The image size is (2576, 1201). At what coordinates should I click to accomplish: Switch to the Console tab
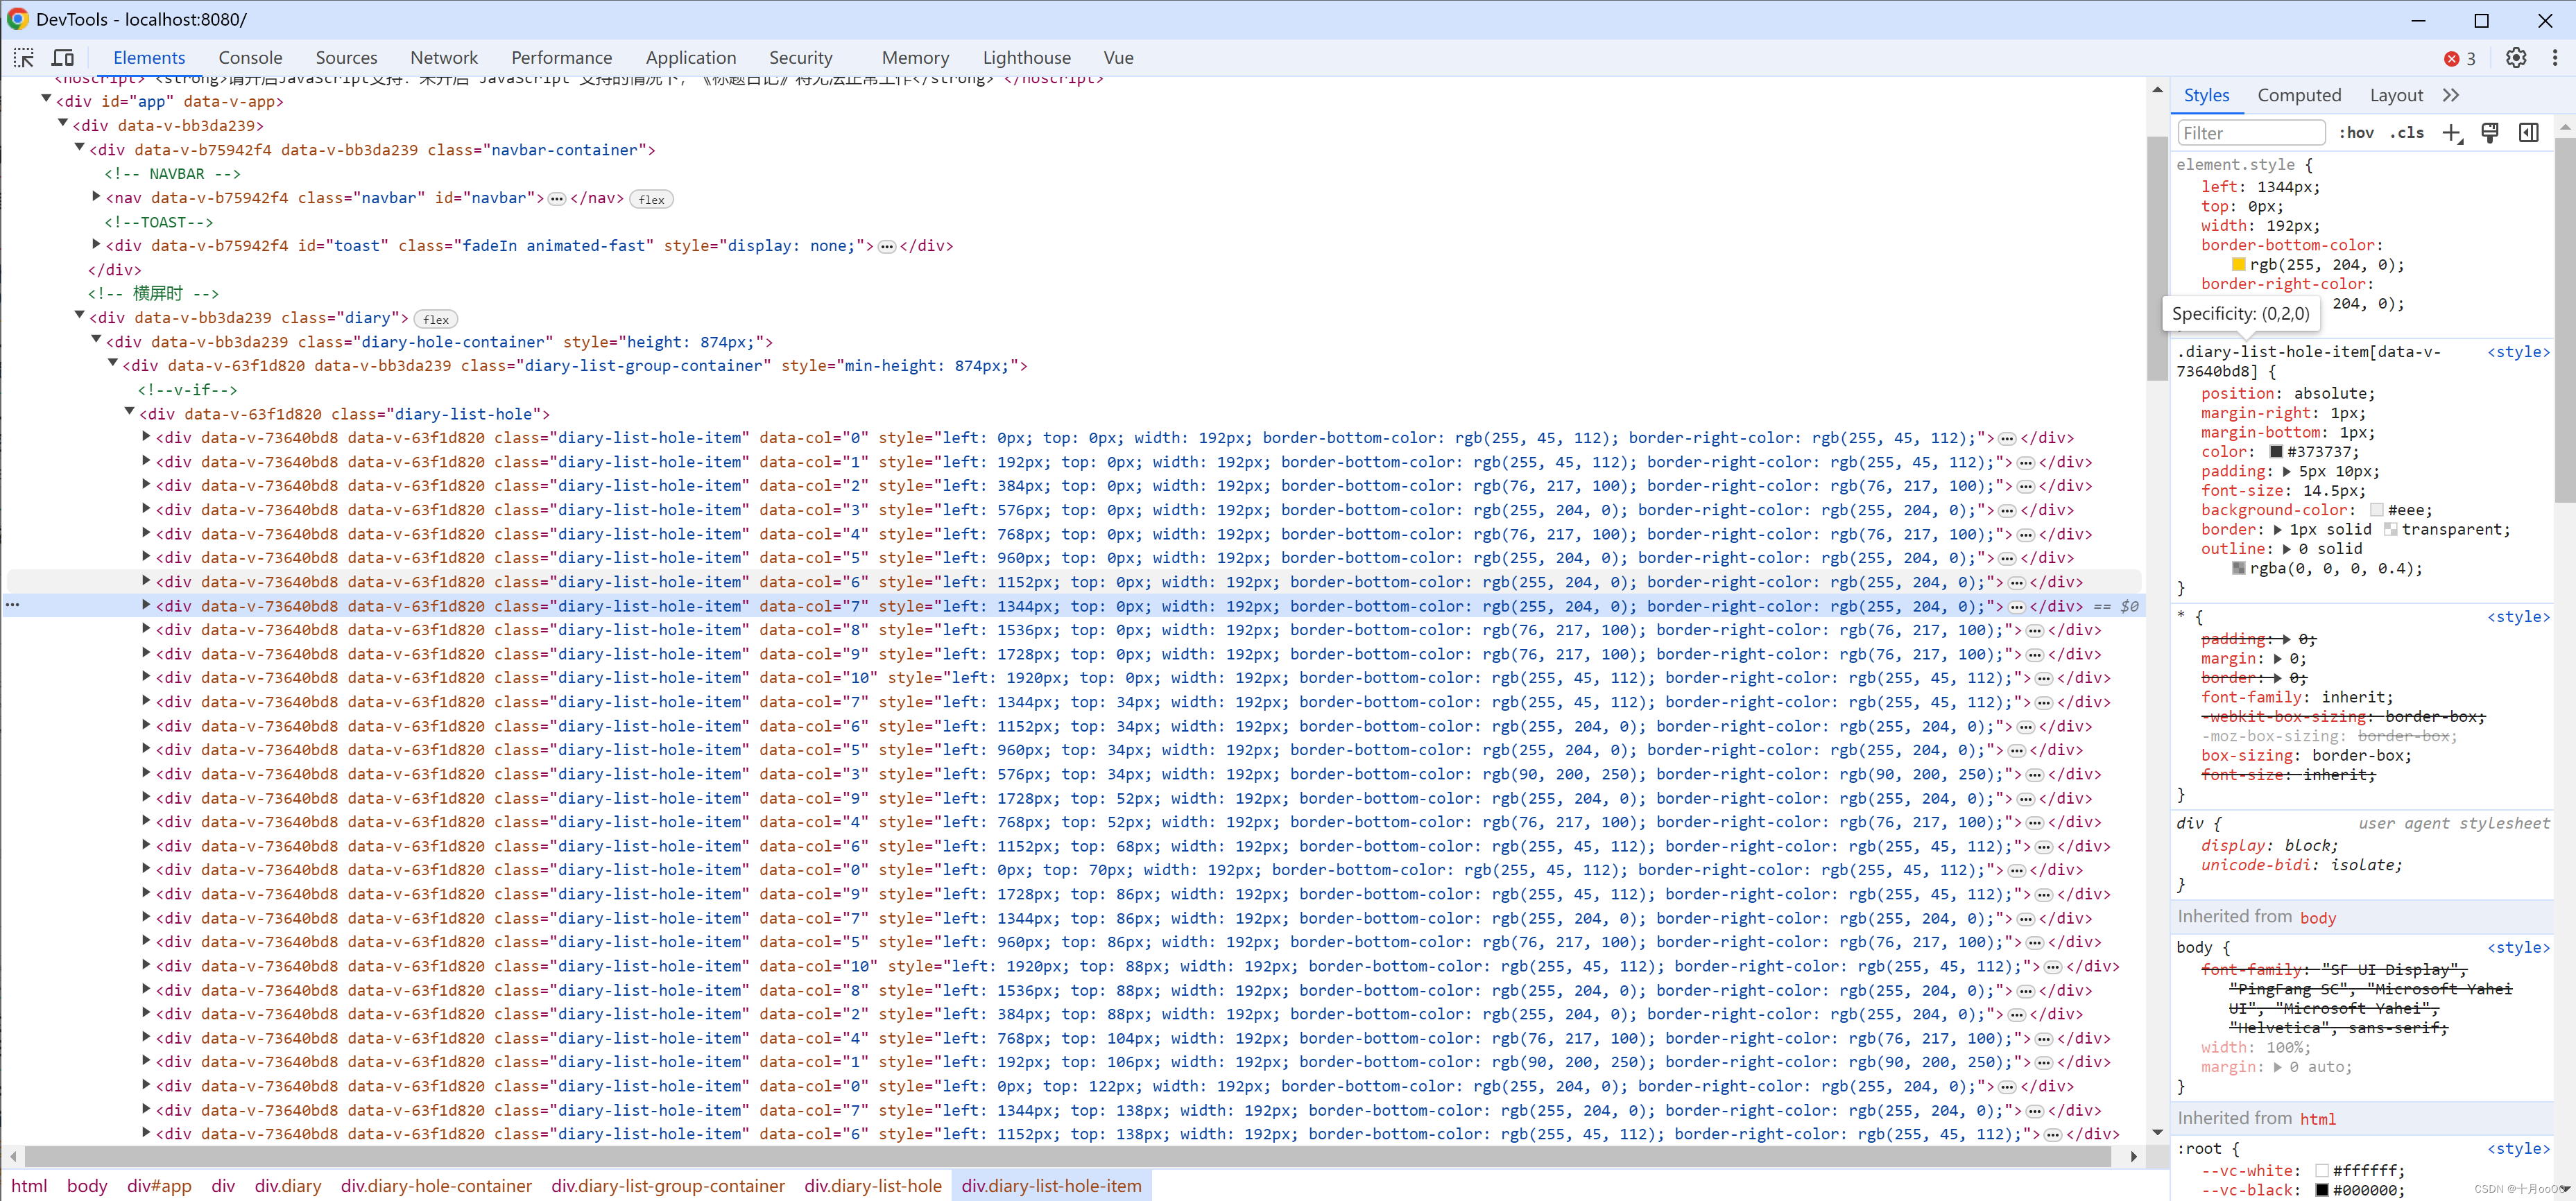(250, 58)
